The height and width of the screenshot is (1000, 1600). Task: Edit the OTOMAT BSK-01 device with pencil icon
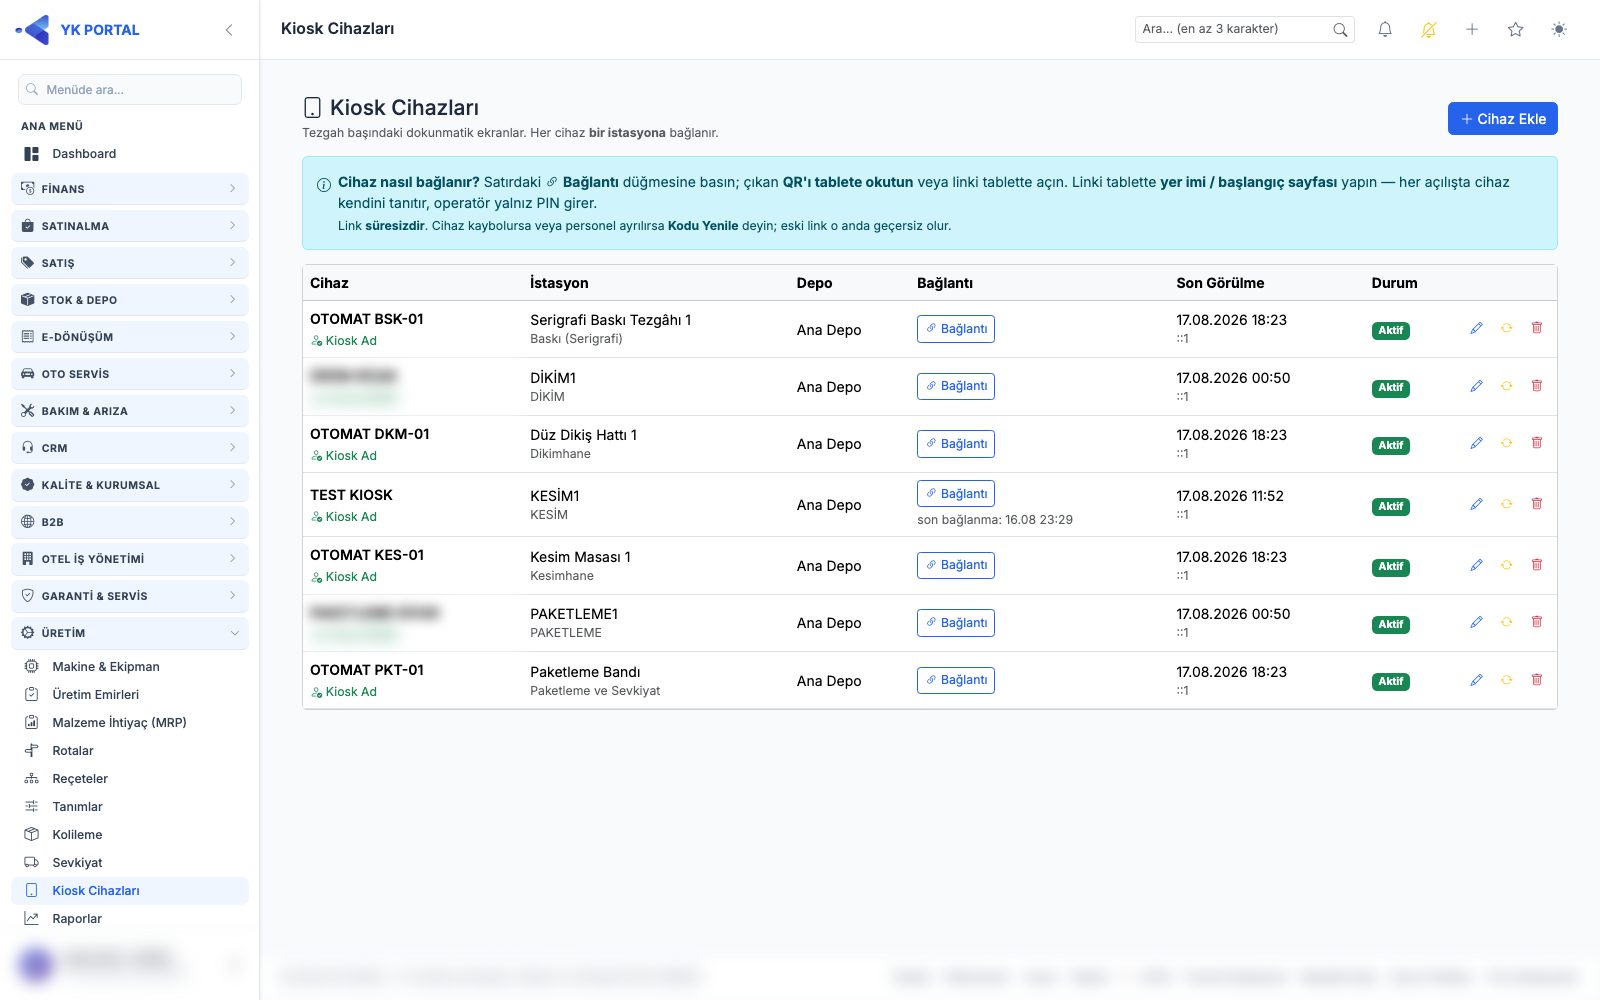[x=1476, y=328]
